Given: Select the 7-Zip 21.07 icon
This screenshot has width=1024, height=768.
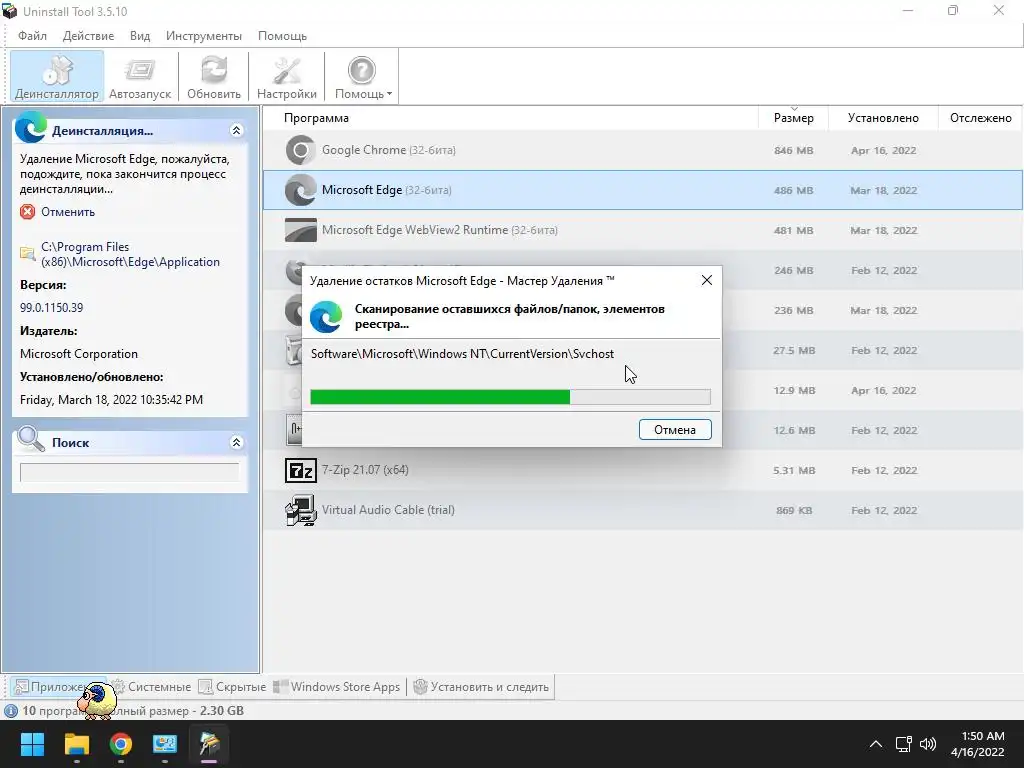Looking at the screenshot, I should coord(300,470).
